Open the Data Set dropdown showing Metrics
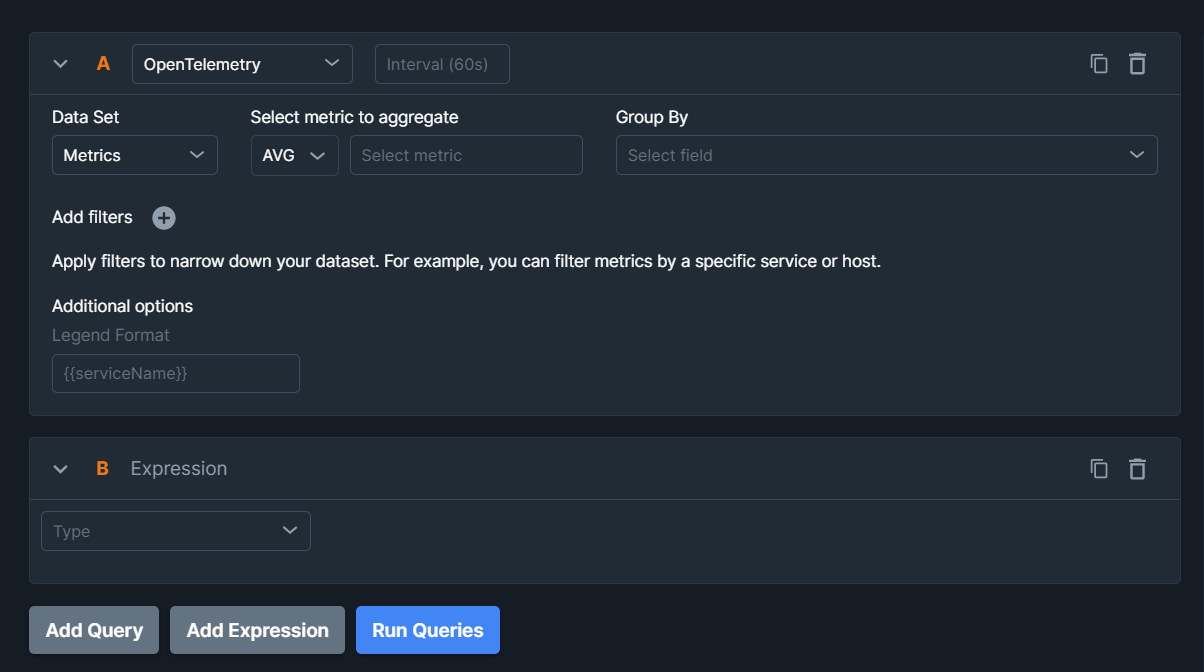 (x=134, y=155)
